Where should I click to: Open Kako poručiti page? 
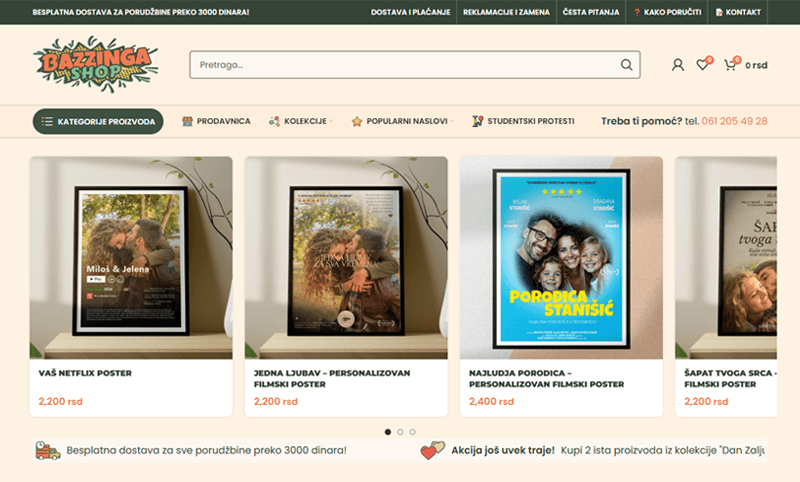point(672,12)
